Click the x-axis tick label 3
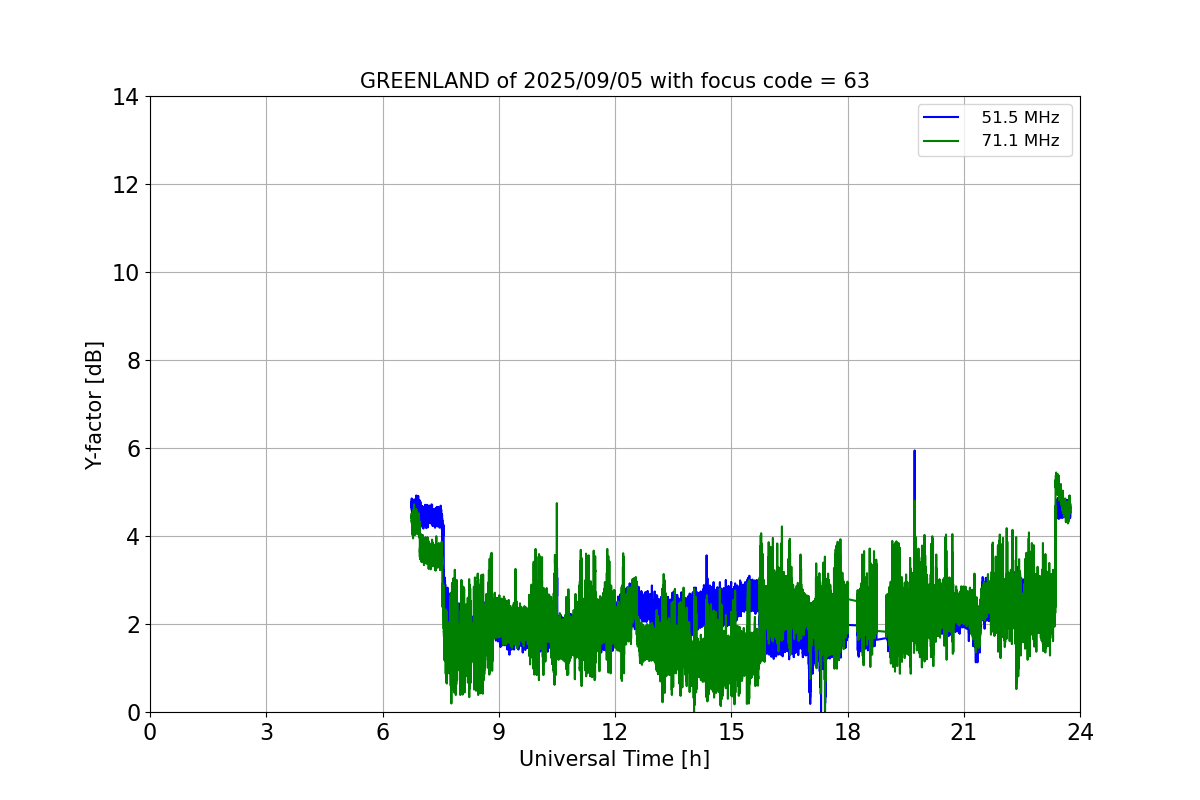The width and height of the screenshot is (1200, 800). click(266, 732)
